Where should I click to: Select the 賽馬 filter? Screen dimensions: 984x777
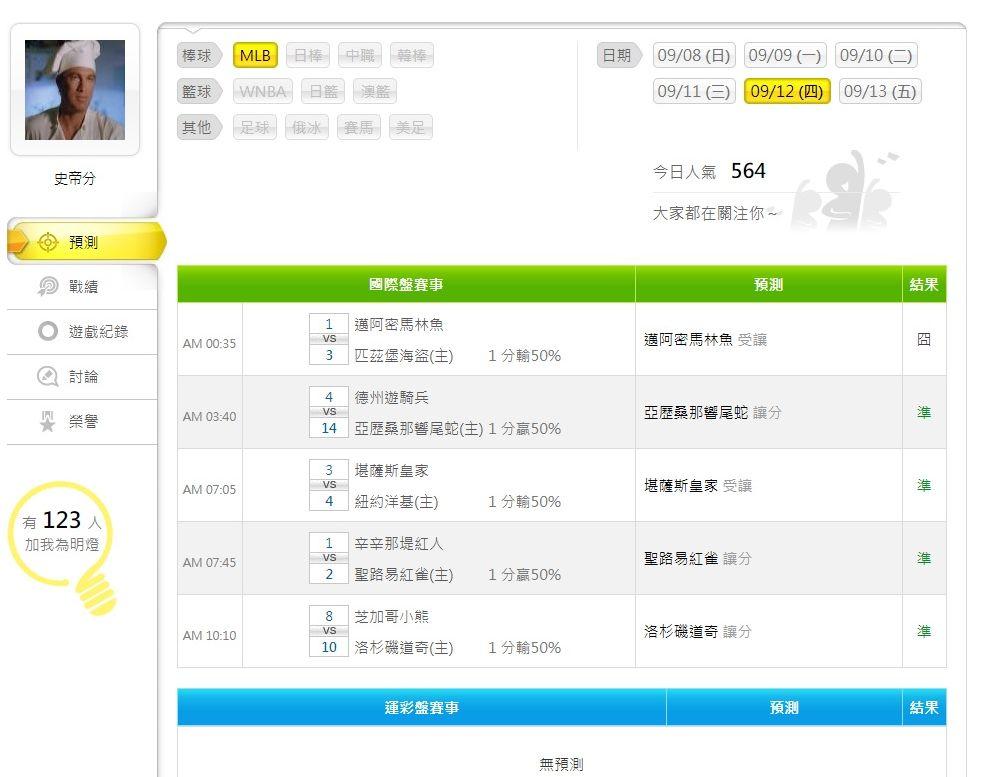coord(359,127)
